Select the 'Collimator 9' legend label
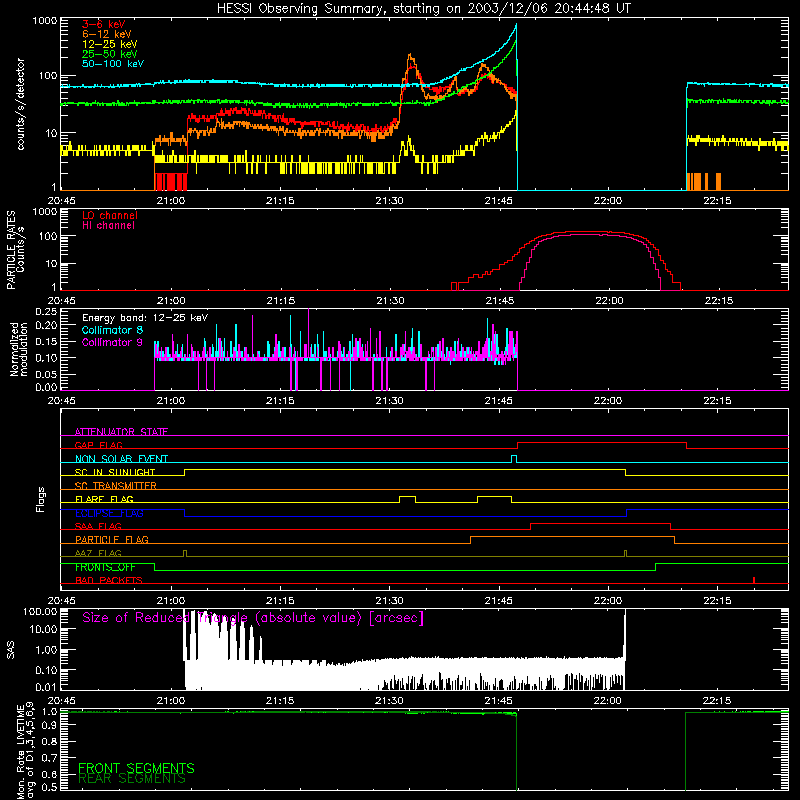 pos(112,342)
